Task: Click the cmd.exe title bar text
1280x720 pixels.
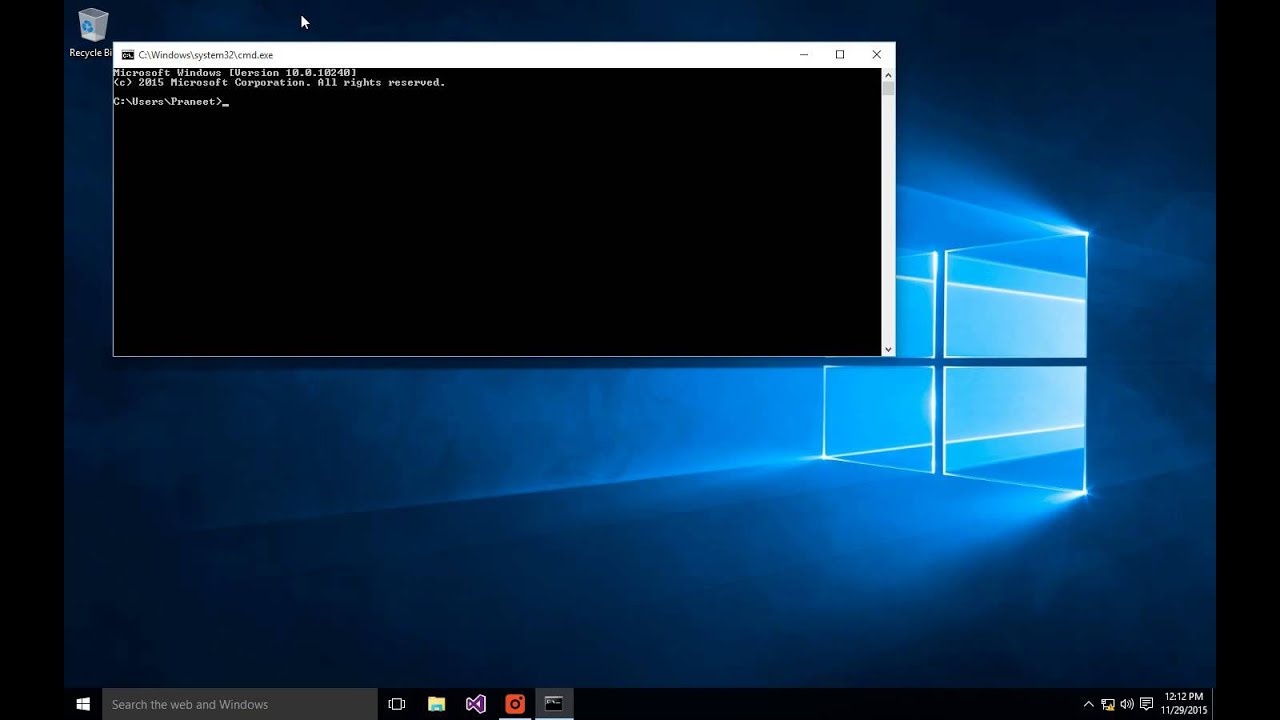Action: [206, 55]
